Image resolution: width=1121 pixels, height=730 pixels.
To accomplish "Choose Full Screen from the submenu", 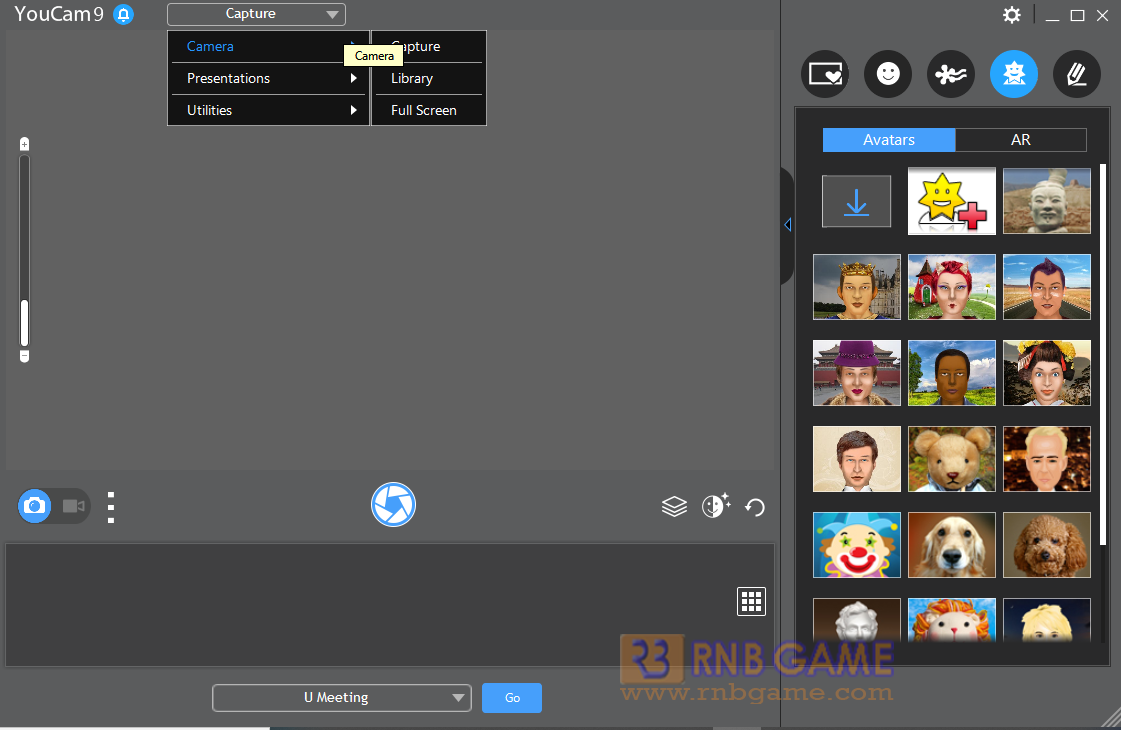I will pyautogui.click(x=429, y=110).
